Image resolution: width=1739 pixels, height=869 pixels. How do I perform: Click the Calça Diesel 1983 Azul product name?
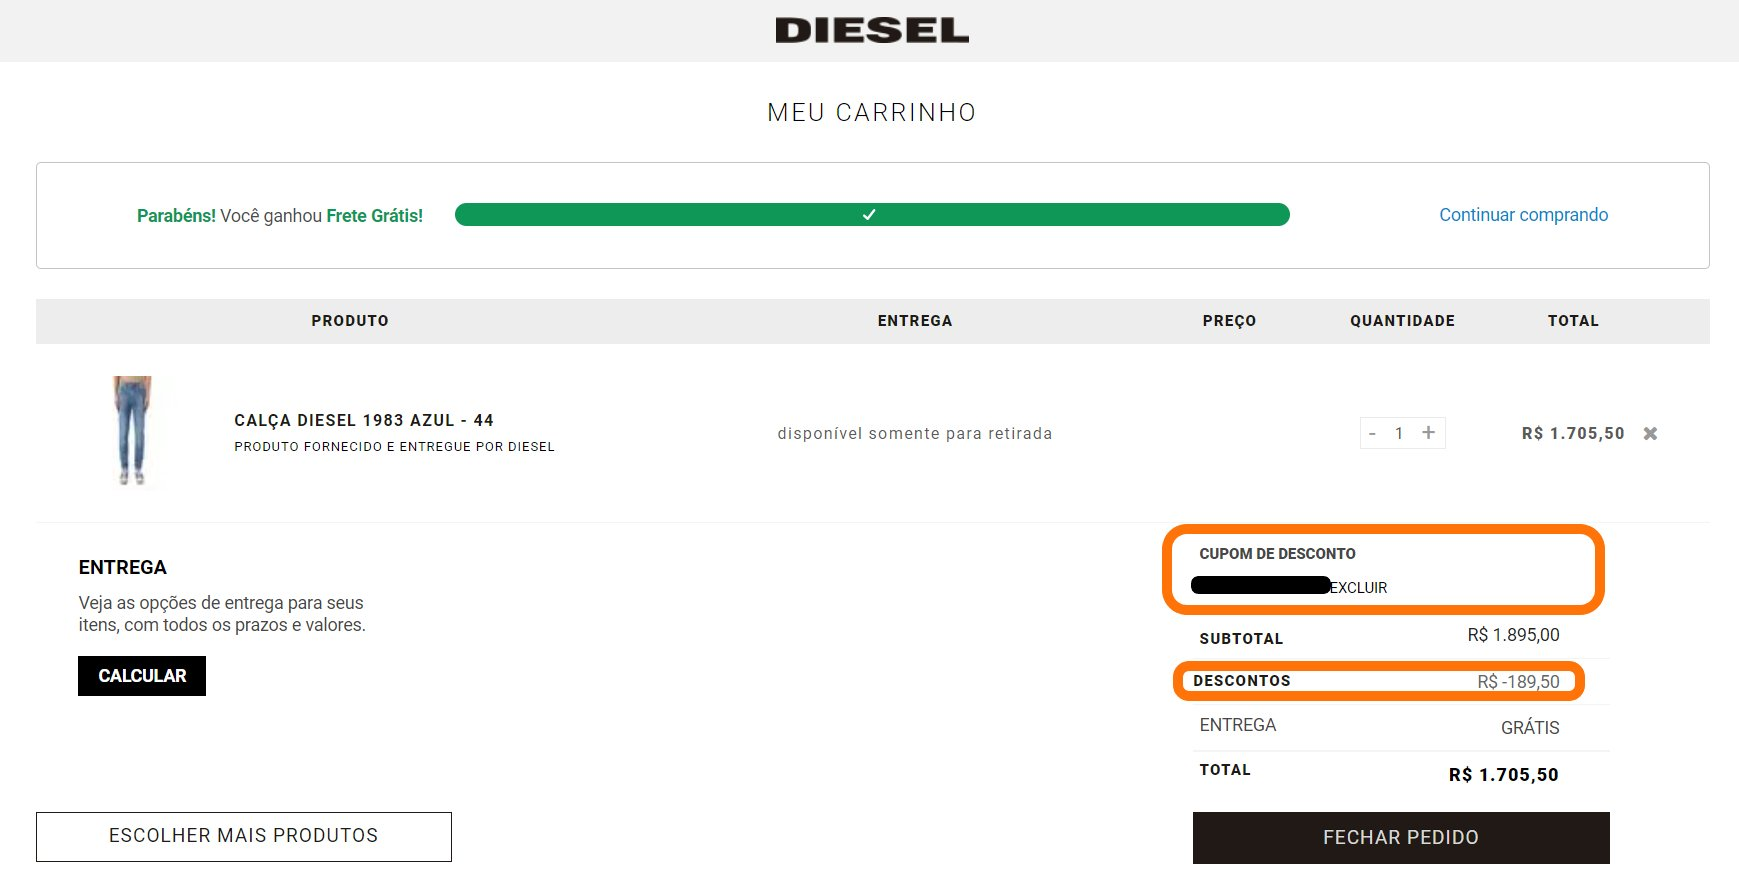click(x=364, y=420)
